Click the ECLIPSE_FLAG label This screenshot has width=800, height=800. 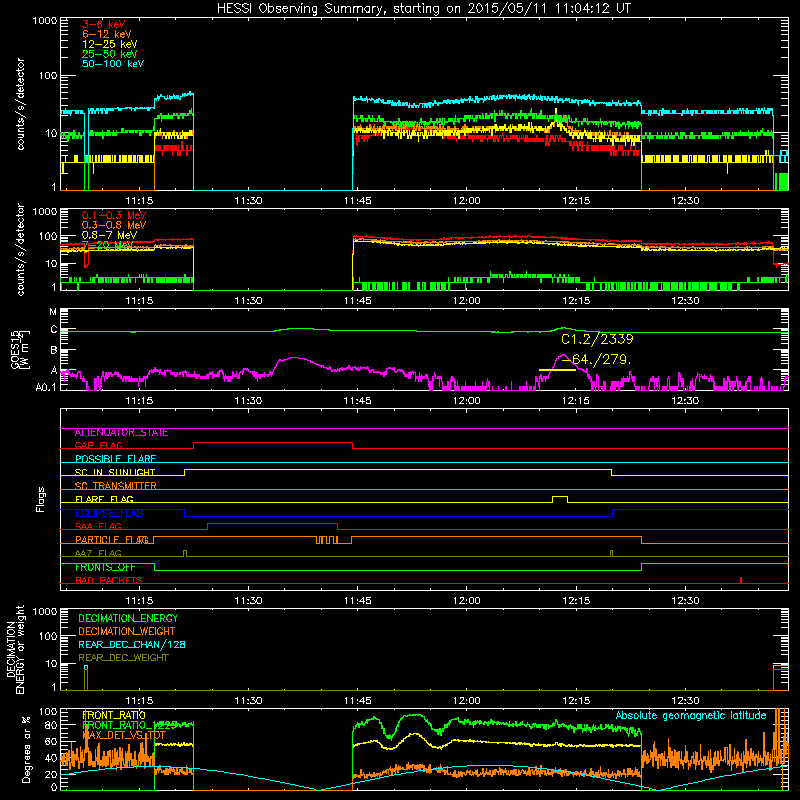click(x=109, y=513)
